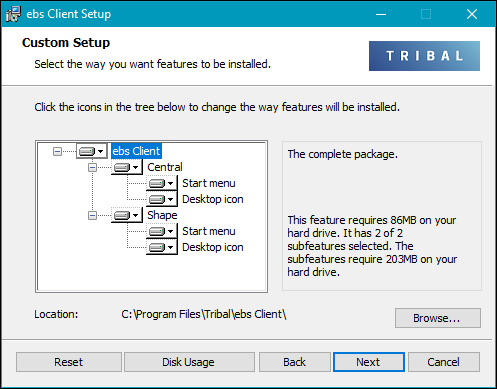Open Start menu drive icon under Central
The width and height of the screenshot is (497, 389).
[162, 183]
